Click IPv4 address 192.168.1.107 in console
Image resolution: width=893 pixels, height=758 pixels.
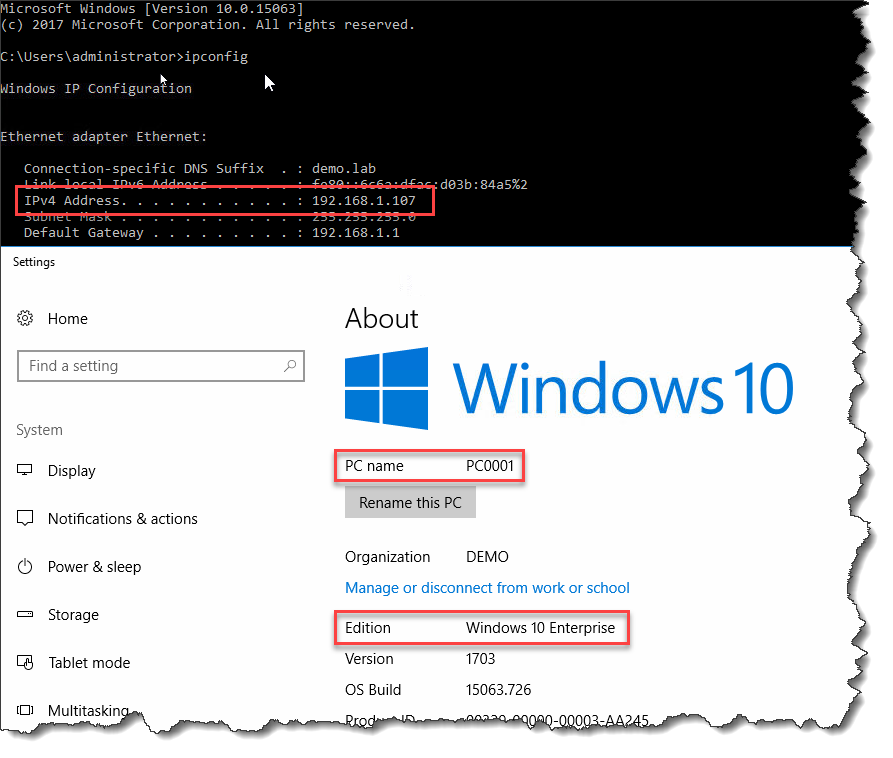[x=364, y=200]
